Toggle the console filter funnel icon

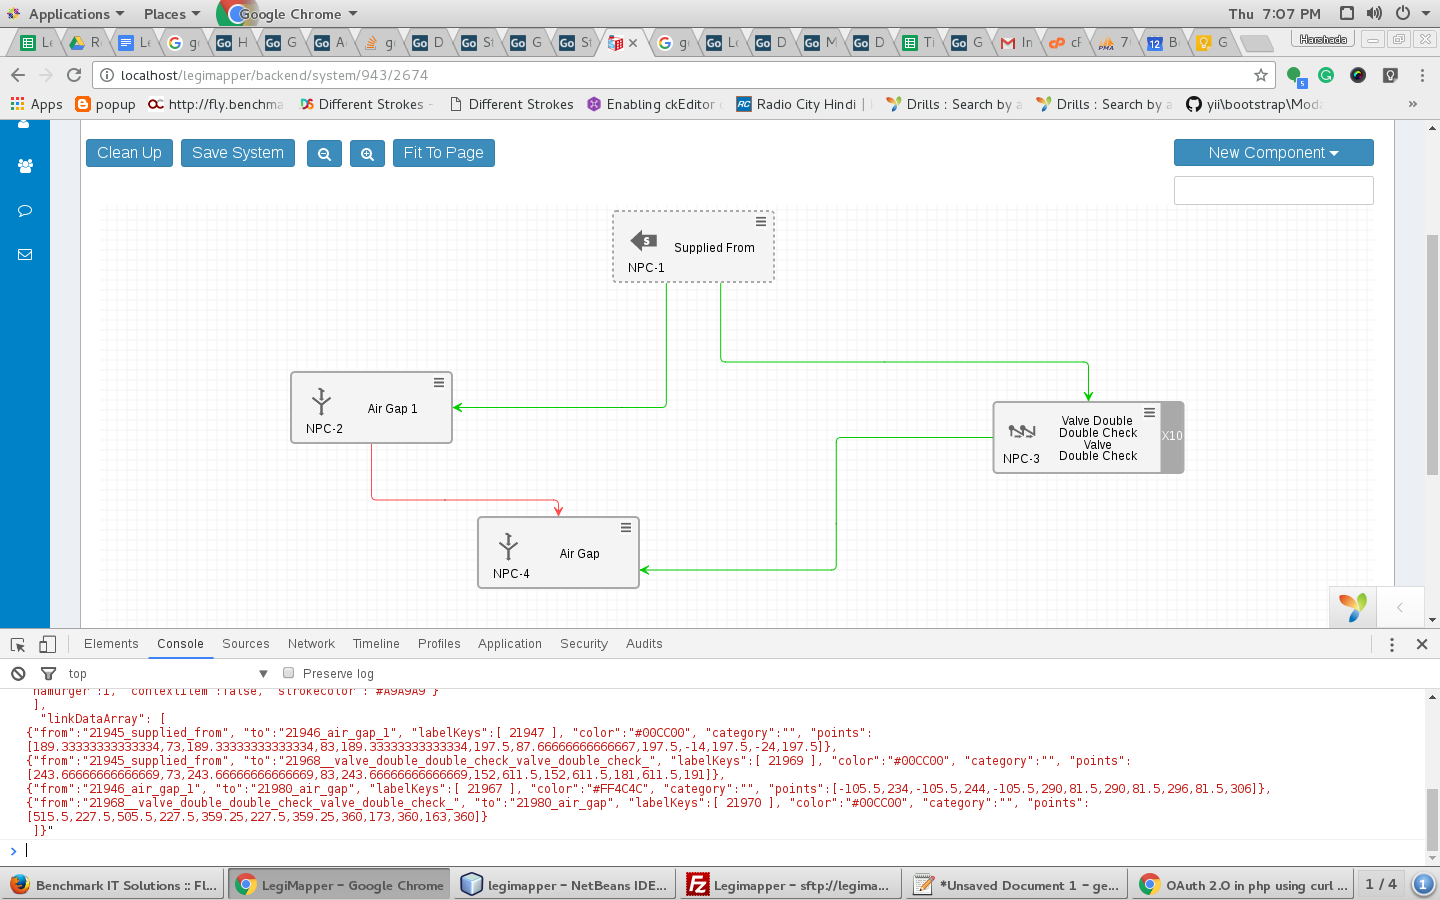(x=48, y=673)
